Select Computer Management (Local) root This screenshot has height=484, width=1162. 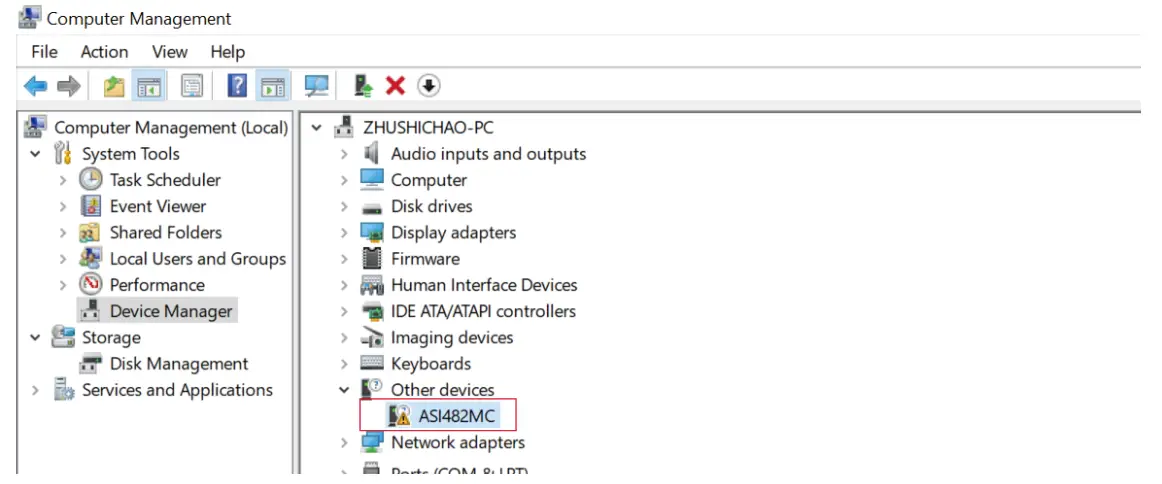point(171,127)
